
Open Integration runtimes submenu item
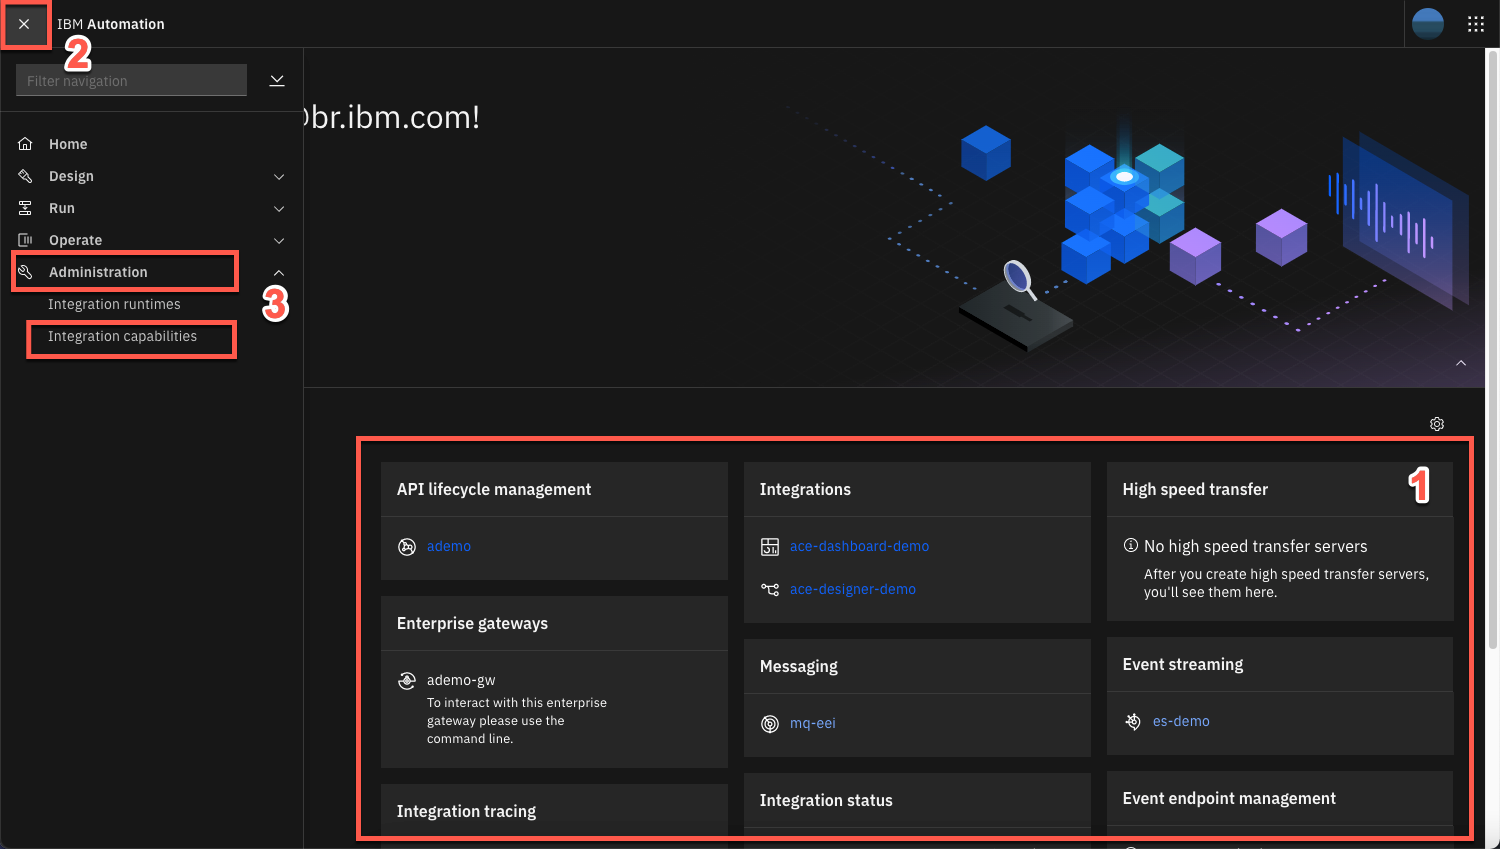pyautogui.click(x=114, y=304)
